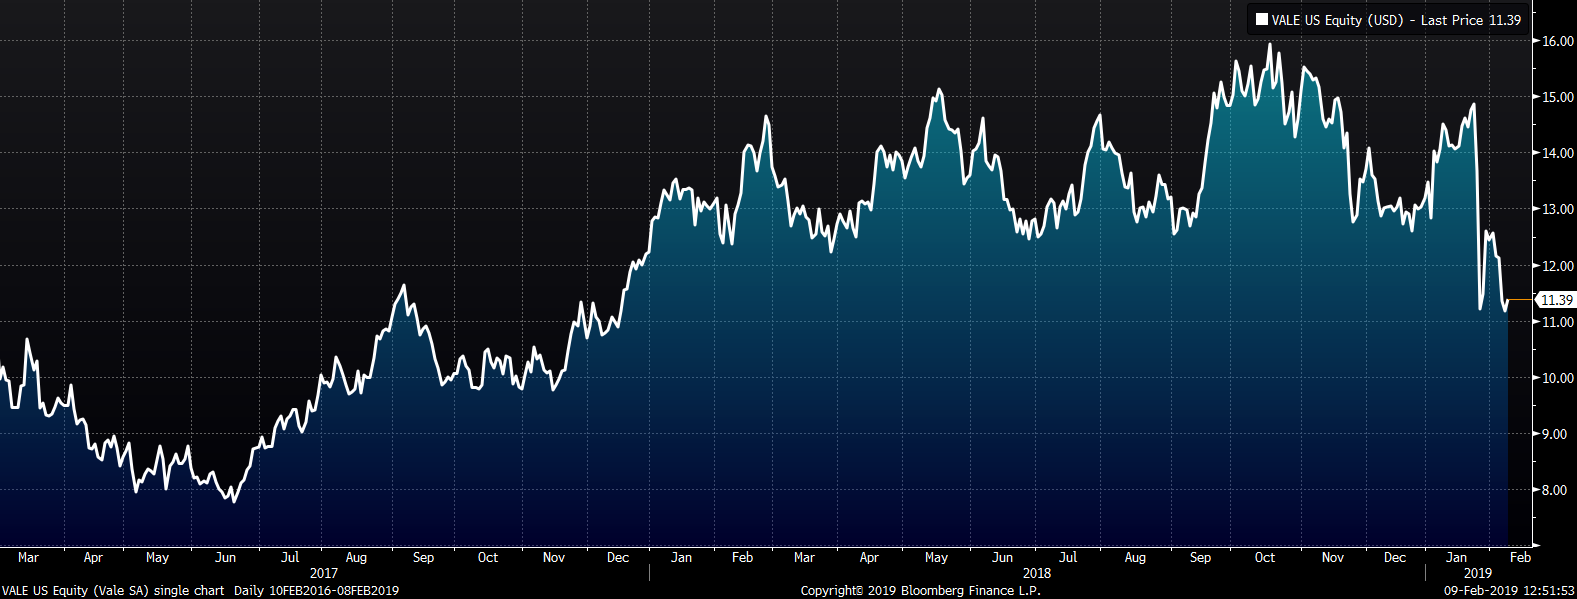Click the Daily 10FEB2016-08FEB2019 date range text

[316, 591]
